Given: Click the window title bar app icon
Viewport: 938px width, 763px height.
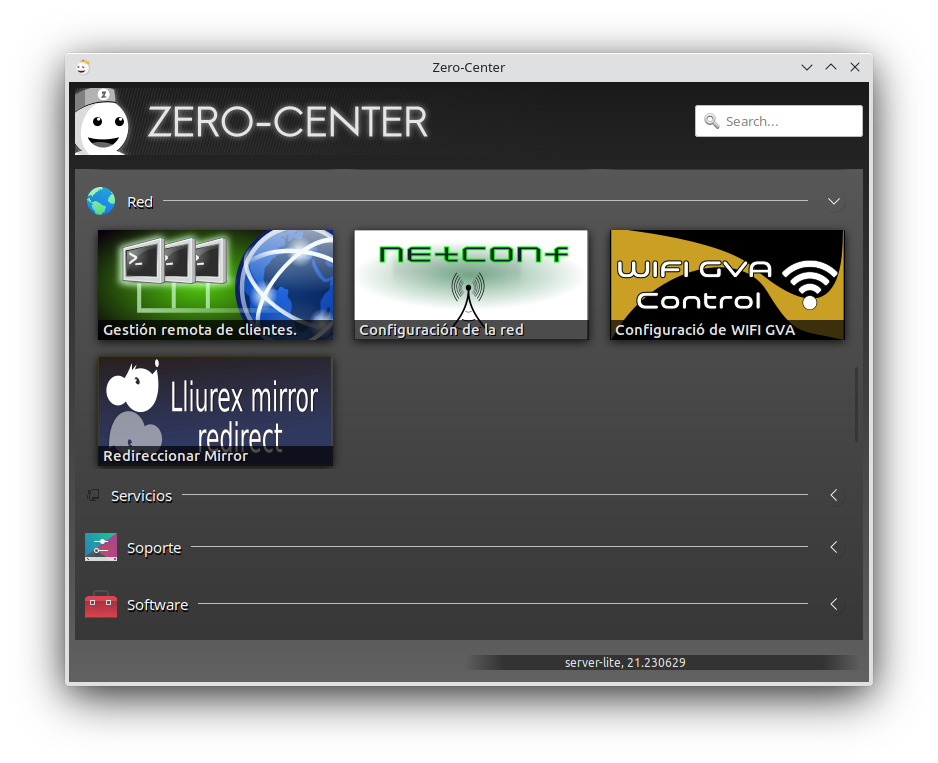Looking at the screenshot, I should click(83, 67).
